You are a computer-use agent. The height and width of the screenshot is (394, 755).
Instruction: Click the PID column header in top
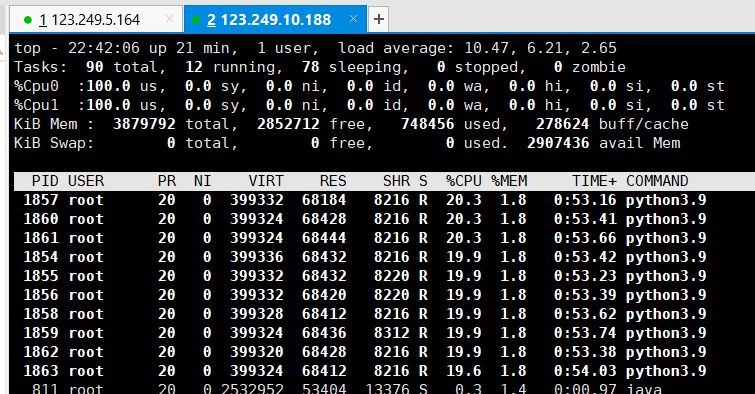(x=45, y=181)
